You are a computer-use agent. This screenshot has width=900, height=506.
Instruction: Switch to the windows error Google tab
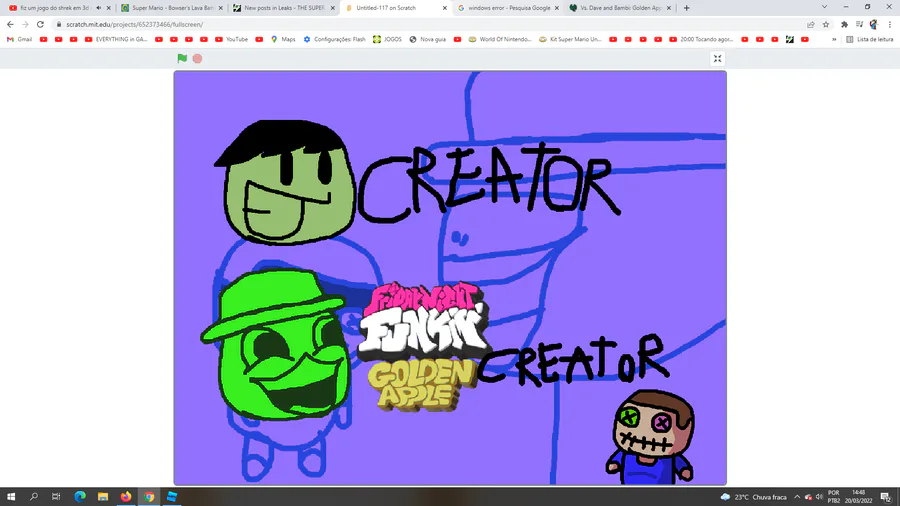(507, 8)
